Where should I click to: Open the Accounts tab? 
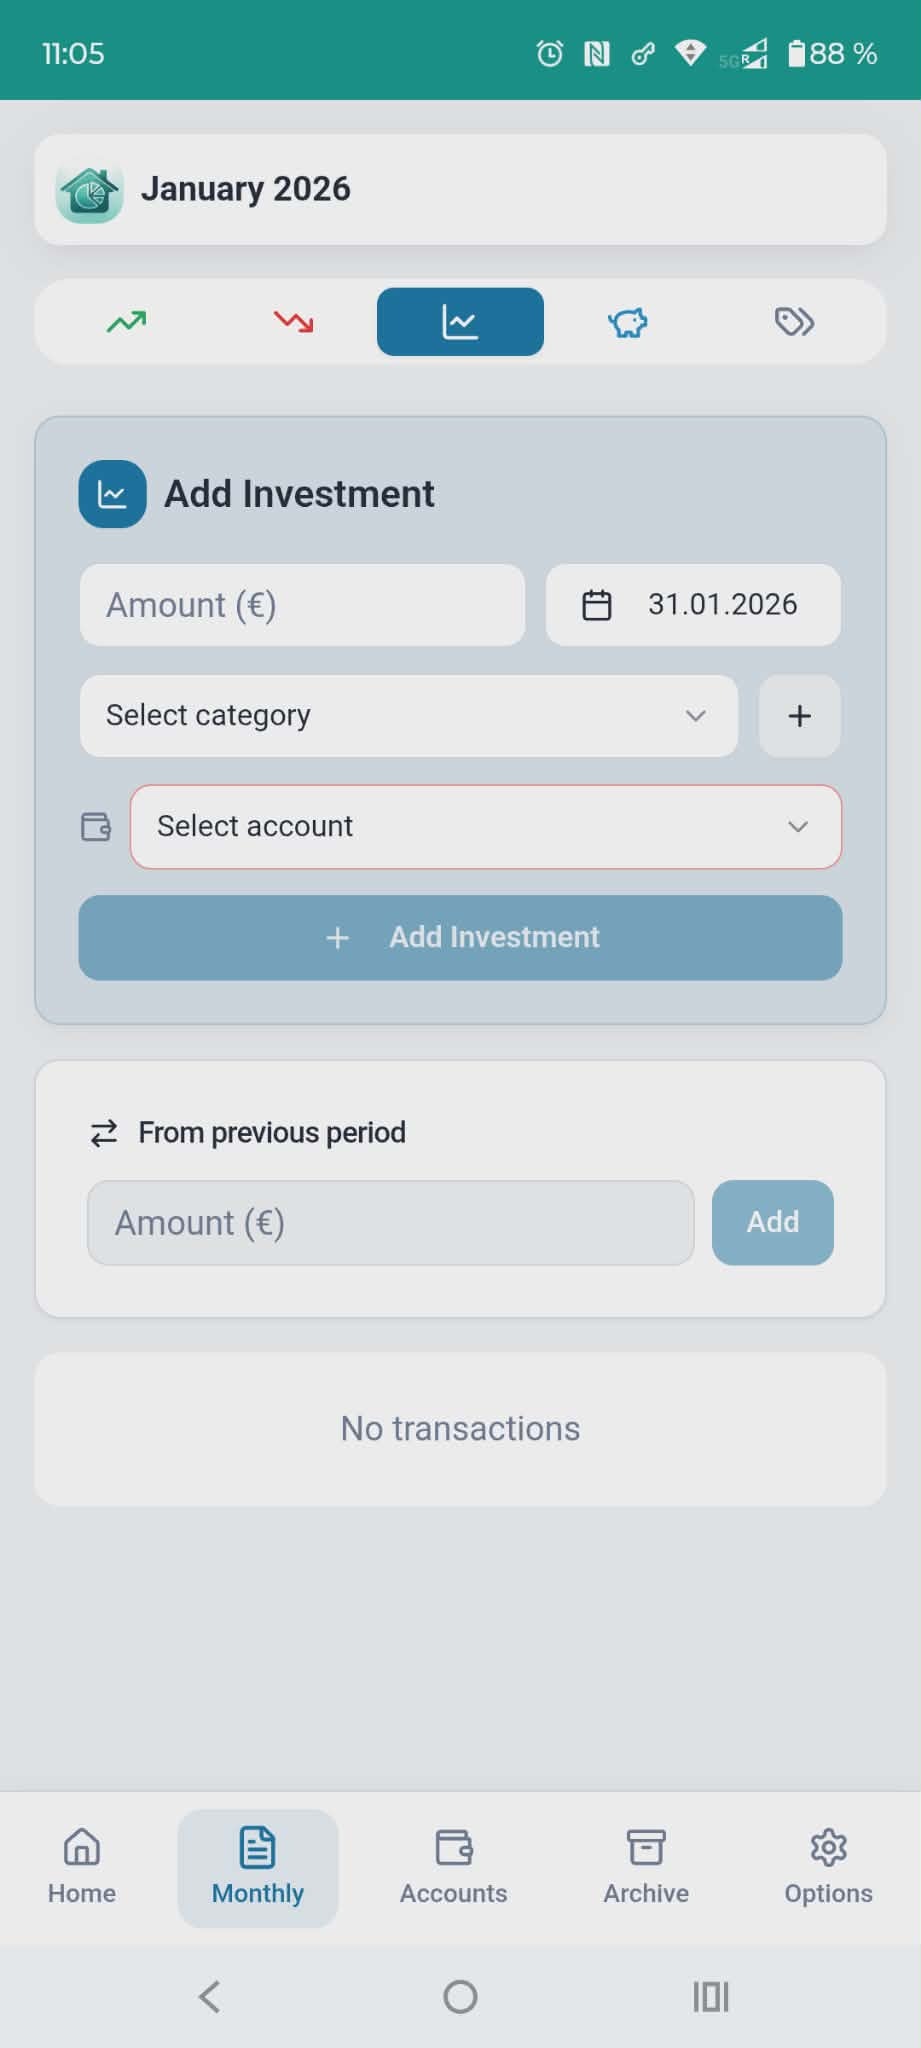coord(453,1865)
